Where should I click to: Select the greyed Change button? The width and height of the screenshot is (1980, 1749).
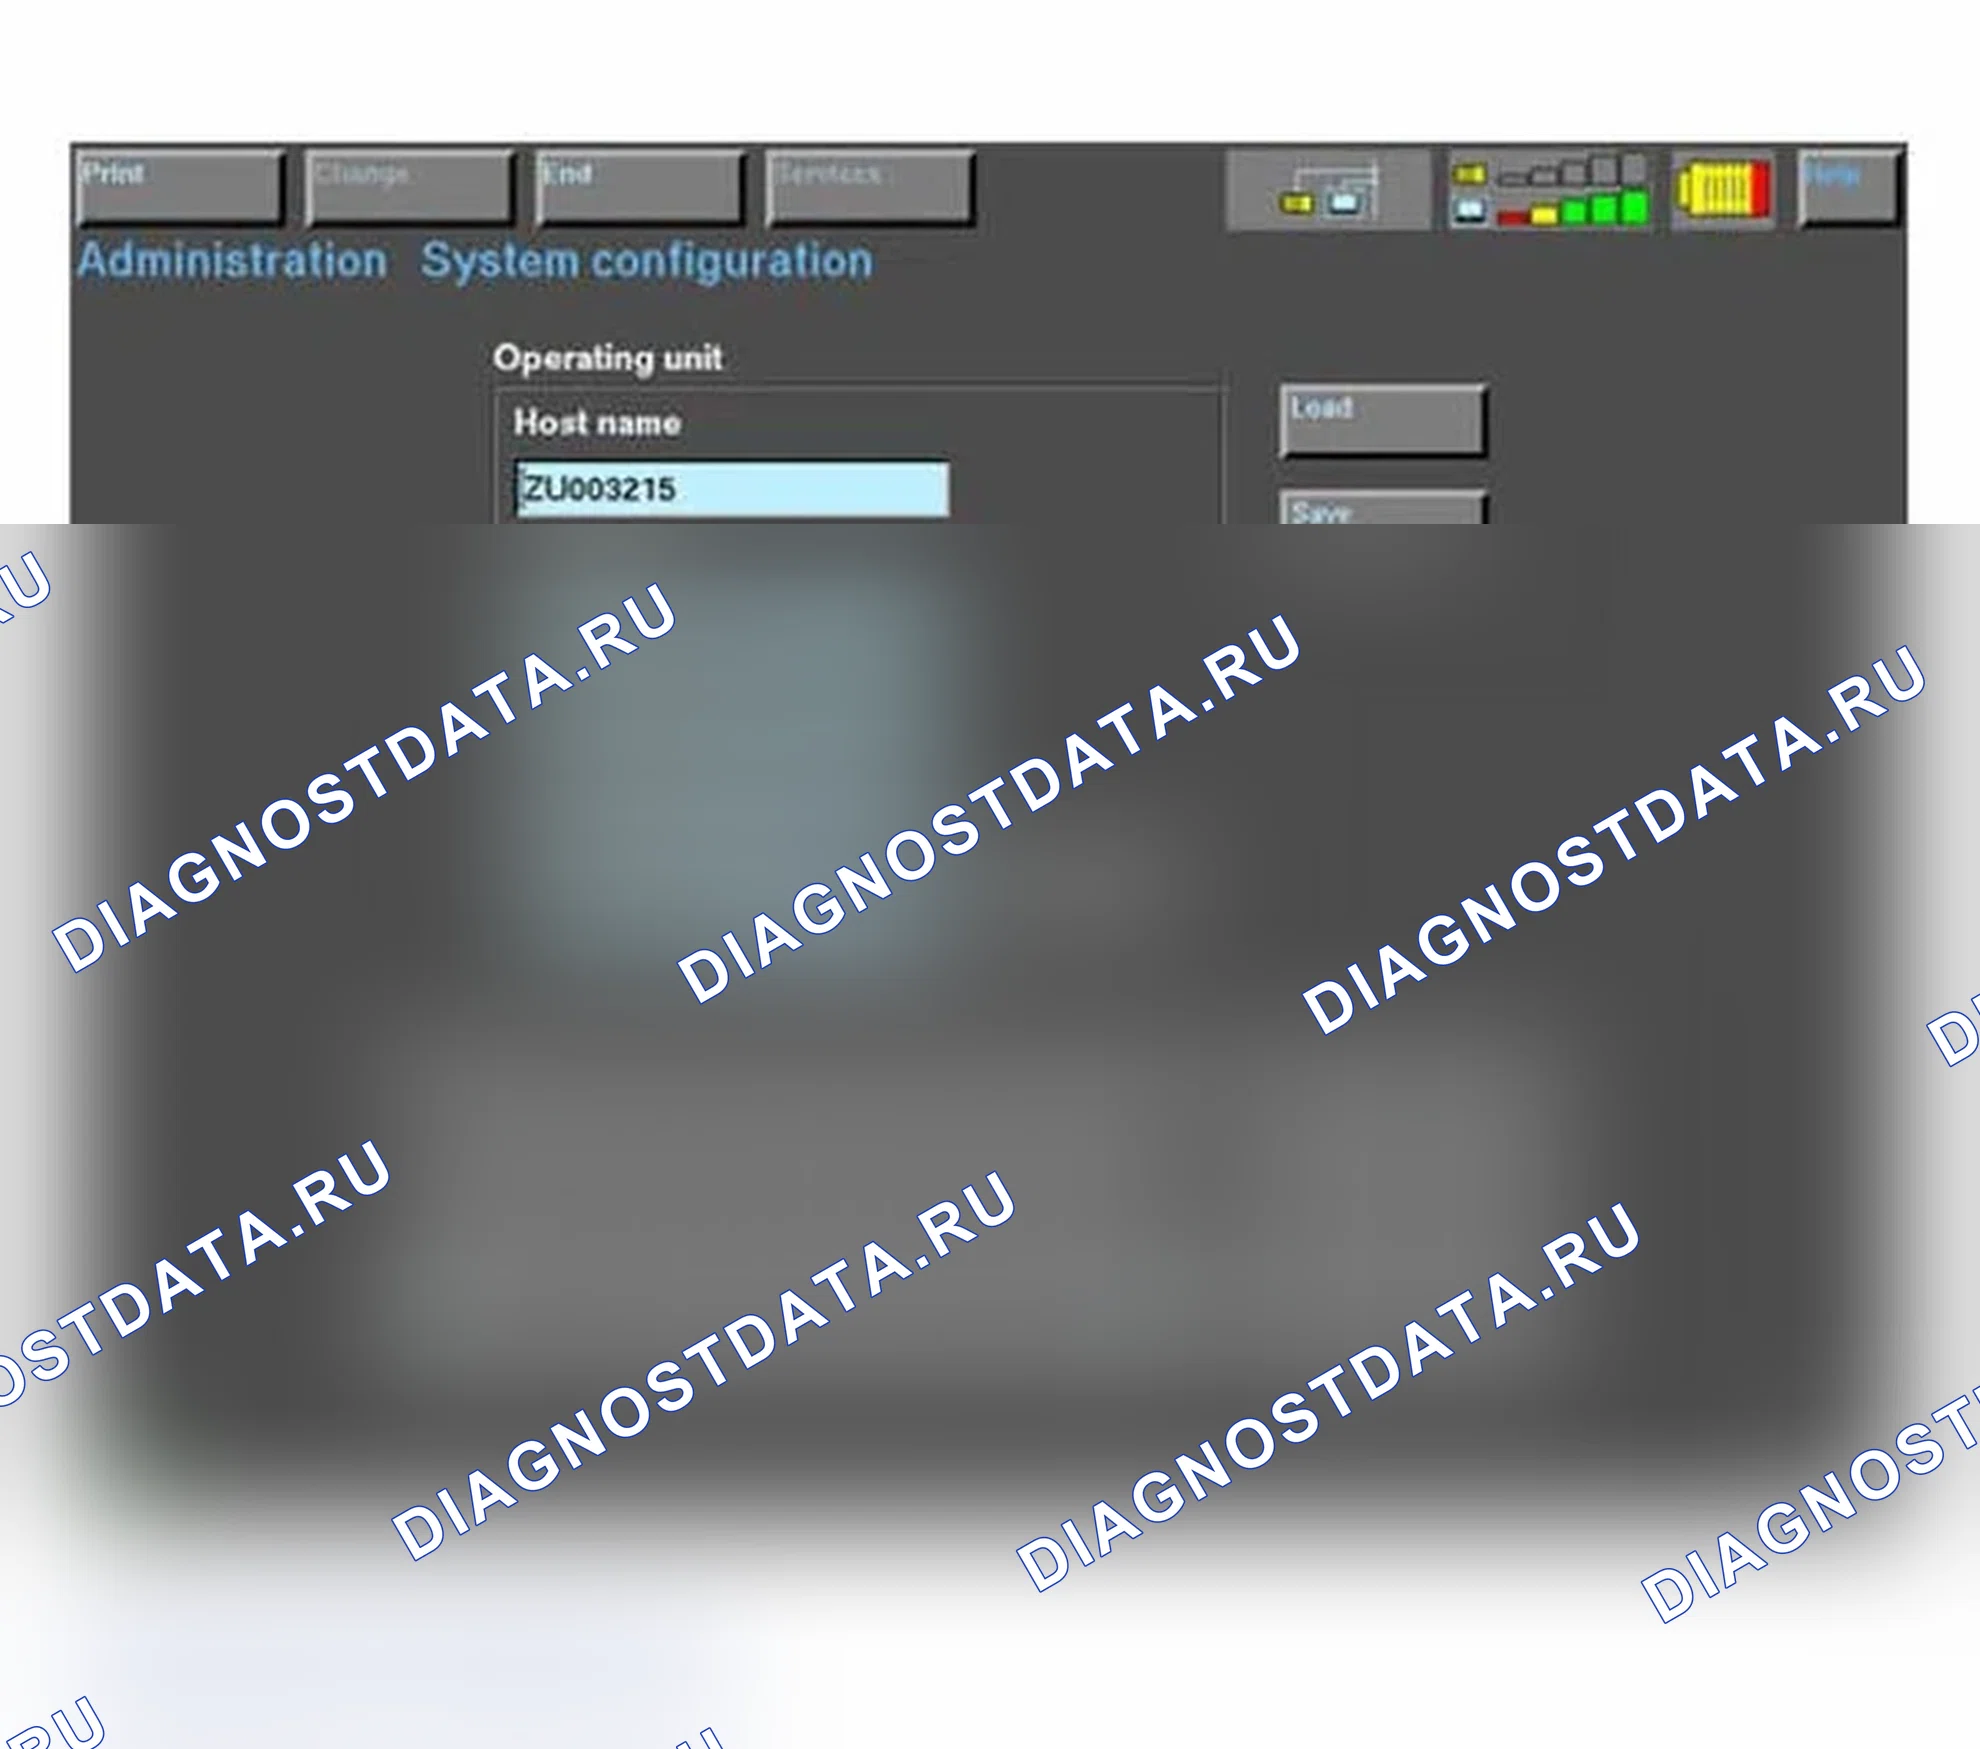410,188
